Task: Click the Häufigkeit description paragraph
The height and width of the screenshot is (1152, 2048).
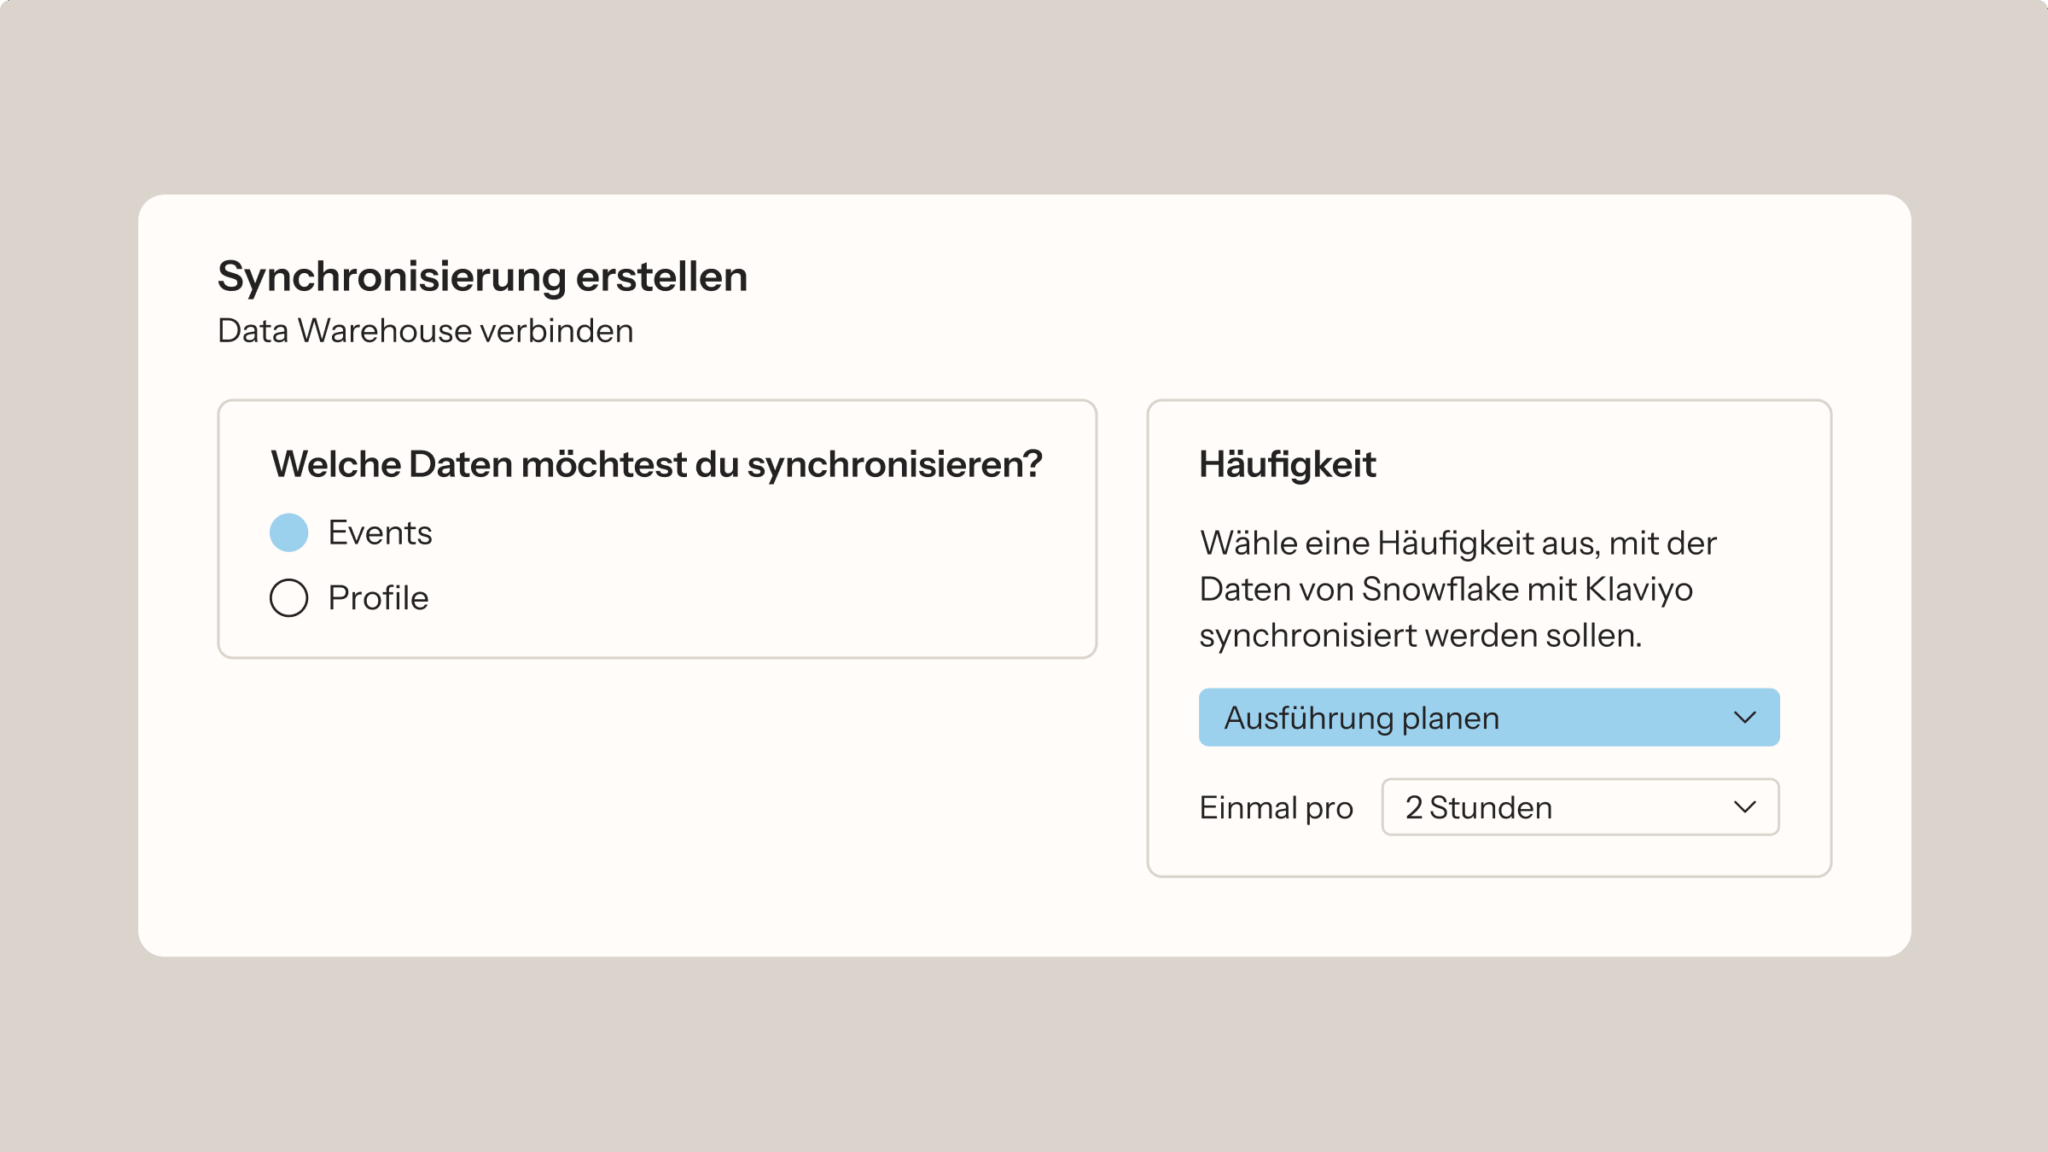Action: (x=1457, y=589)
